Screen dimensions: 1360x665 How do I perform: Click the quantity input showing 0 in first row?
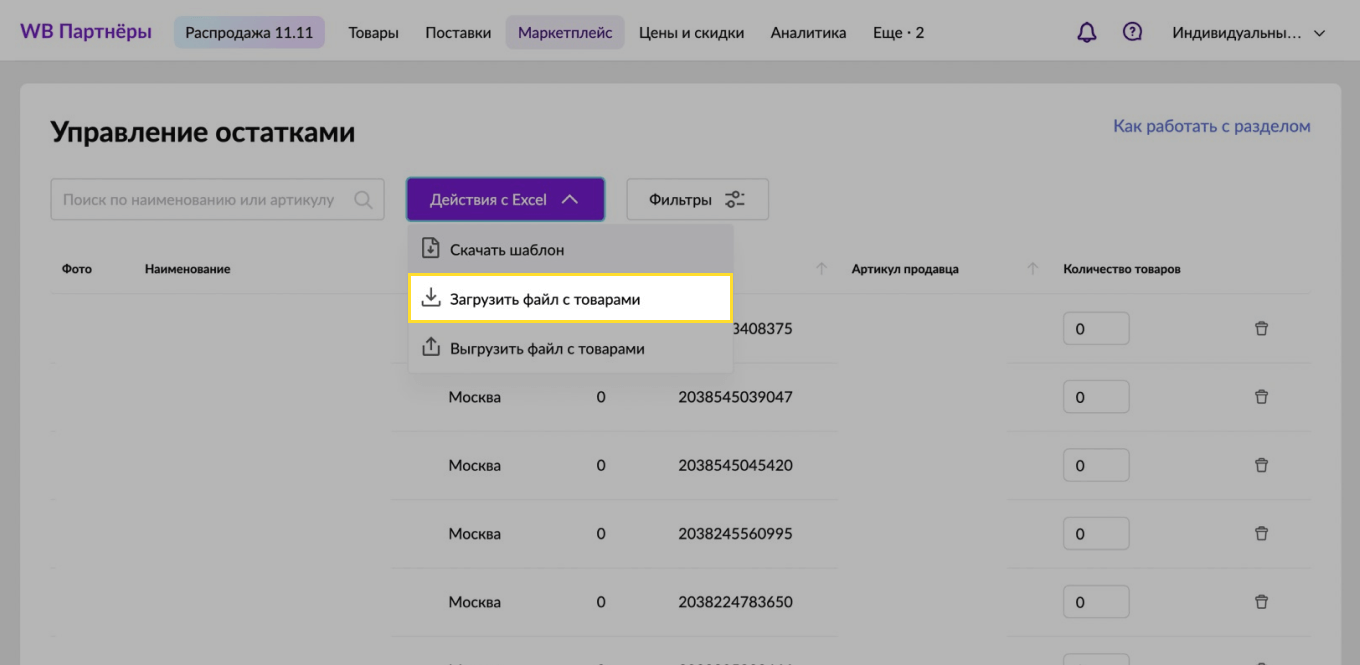click(x=1096, y=328)
